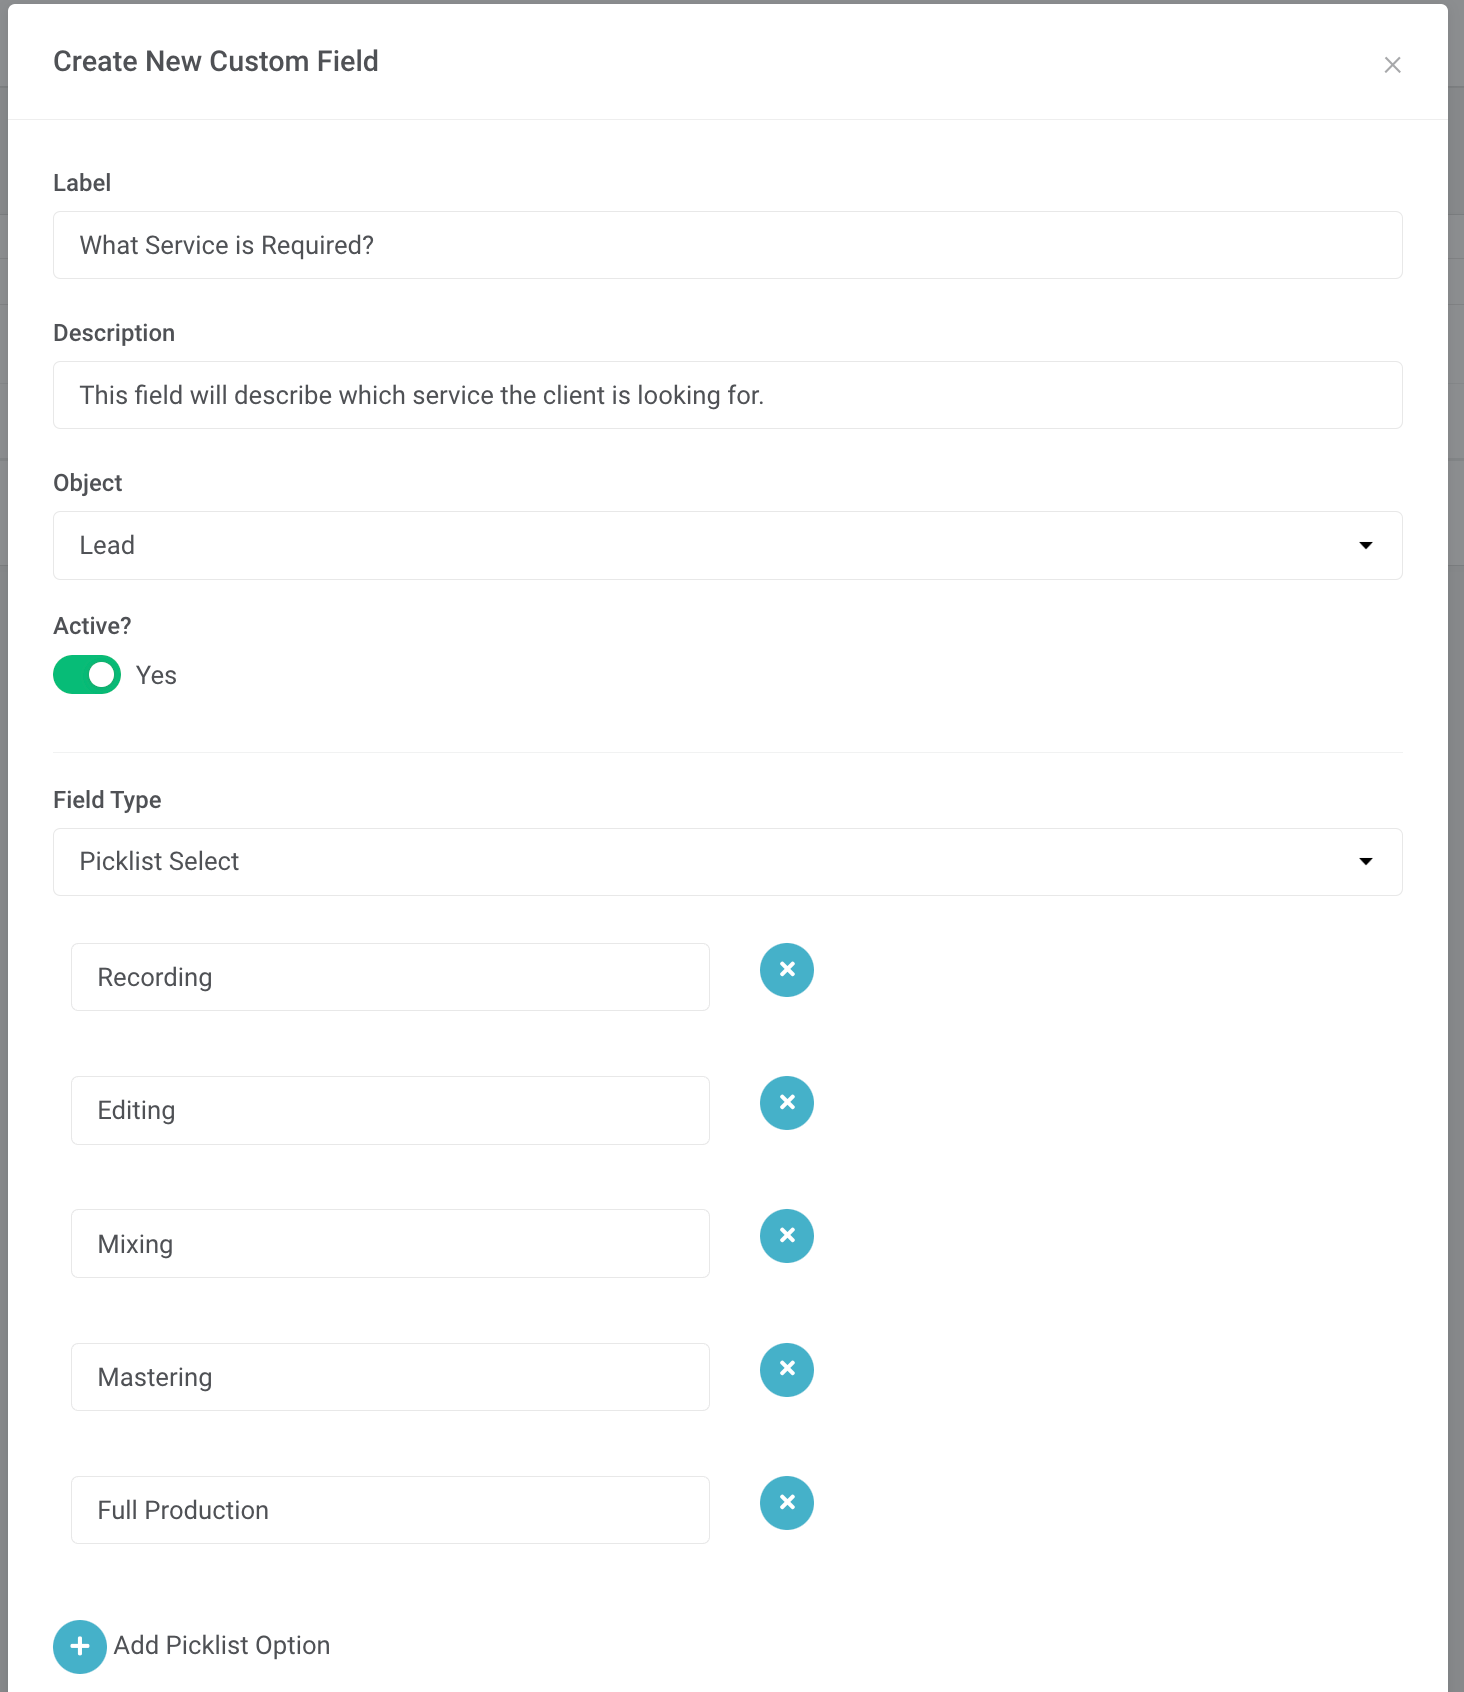Edit the Recording option text box
Viewport: 1464px width, 1692px height.
click(x=390, y=978)
